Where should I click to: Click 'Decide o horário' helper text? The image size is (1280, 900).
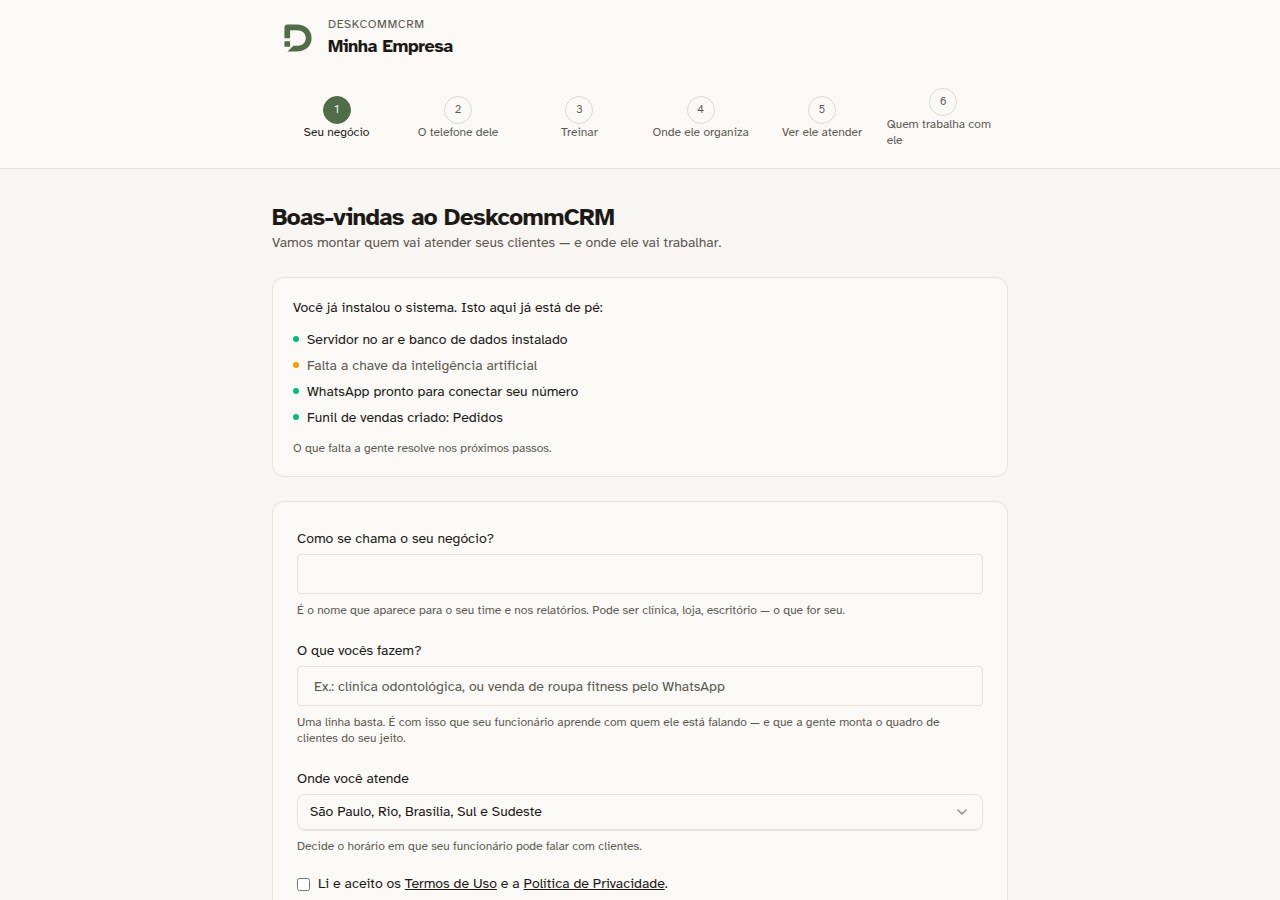[469, 846]
